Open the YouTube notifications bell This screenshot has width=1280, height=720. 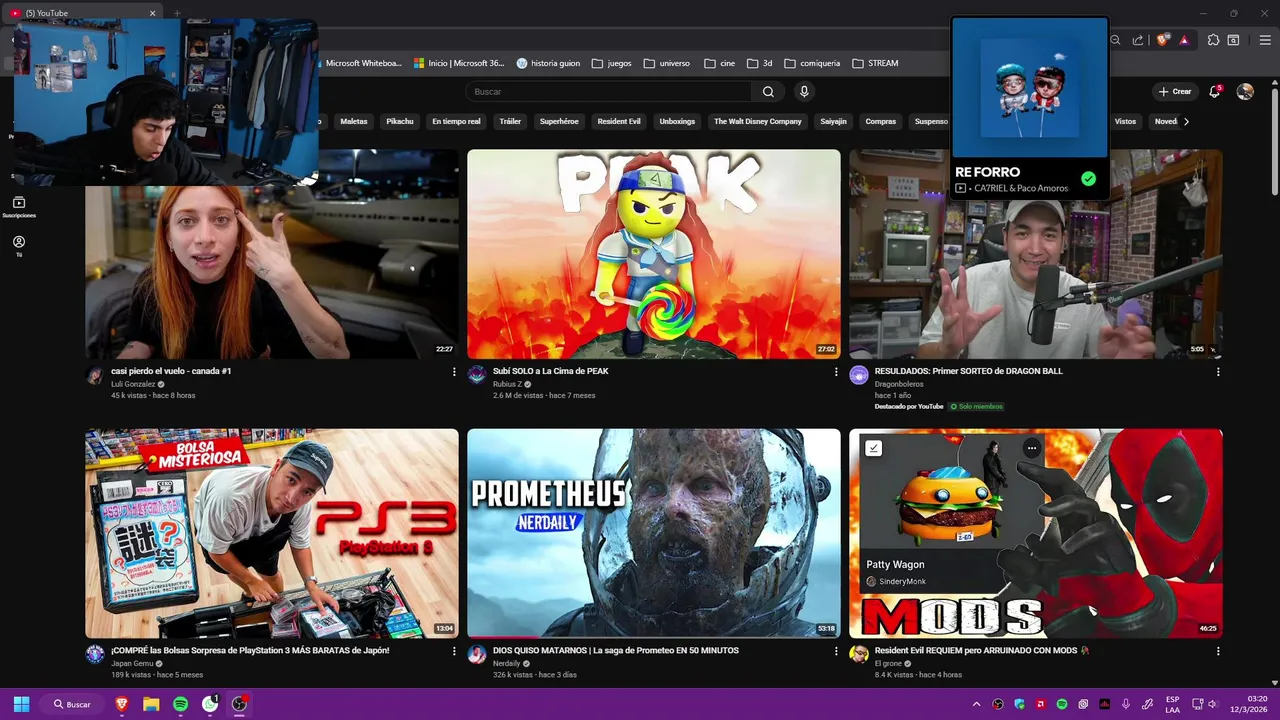(x=1215, y=91)
